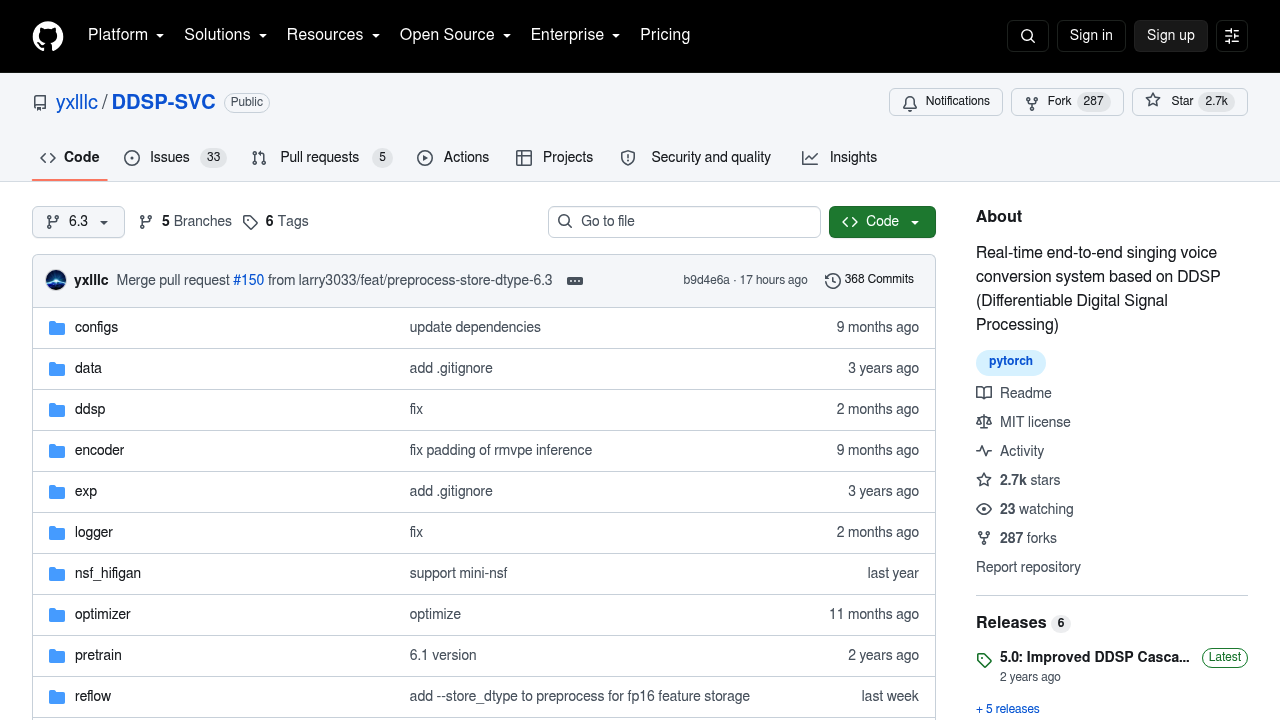Click the Sign in button

(x=1091, y=36)
